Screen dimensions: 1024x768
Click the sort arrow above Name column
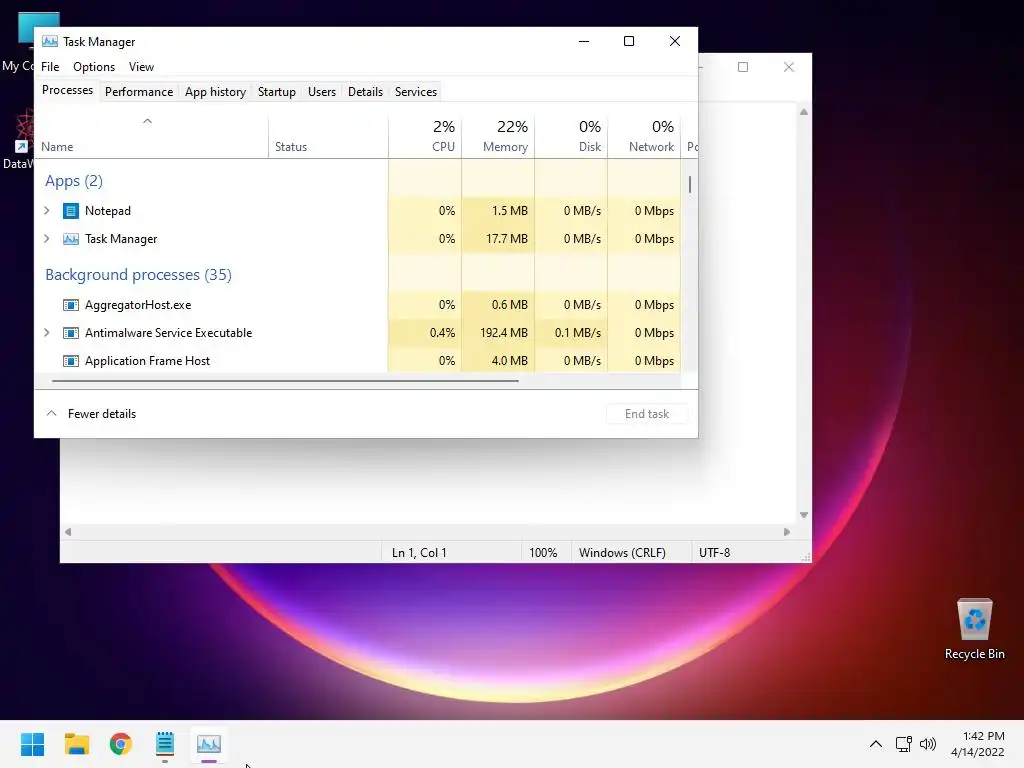tap(148, 121)
